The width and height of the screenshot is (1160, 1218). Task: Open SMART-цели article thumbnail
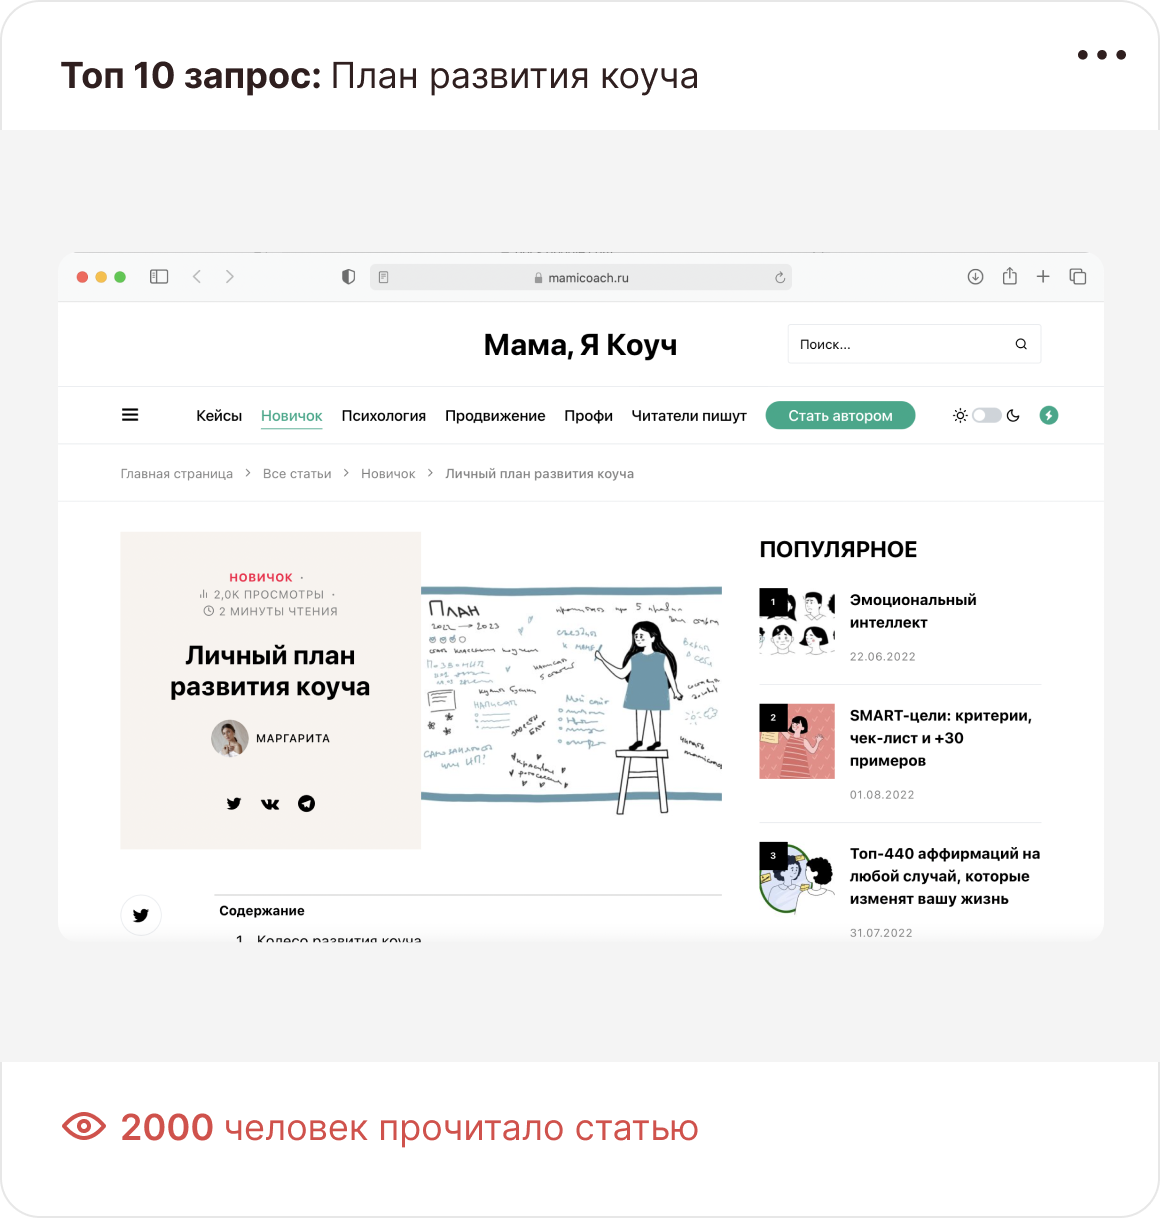point(797,741)
